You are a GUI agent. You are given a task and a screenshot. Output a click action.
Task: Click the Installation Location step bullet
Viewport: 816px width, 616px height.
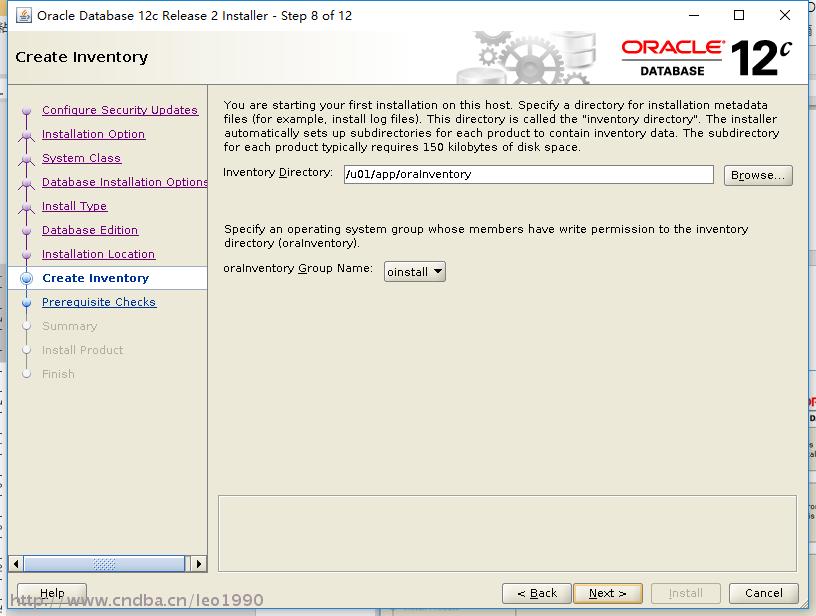click(27, 254)
